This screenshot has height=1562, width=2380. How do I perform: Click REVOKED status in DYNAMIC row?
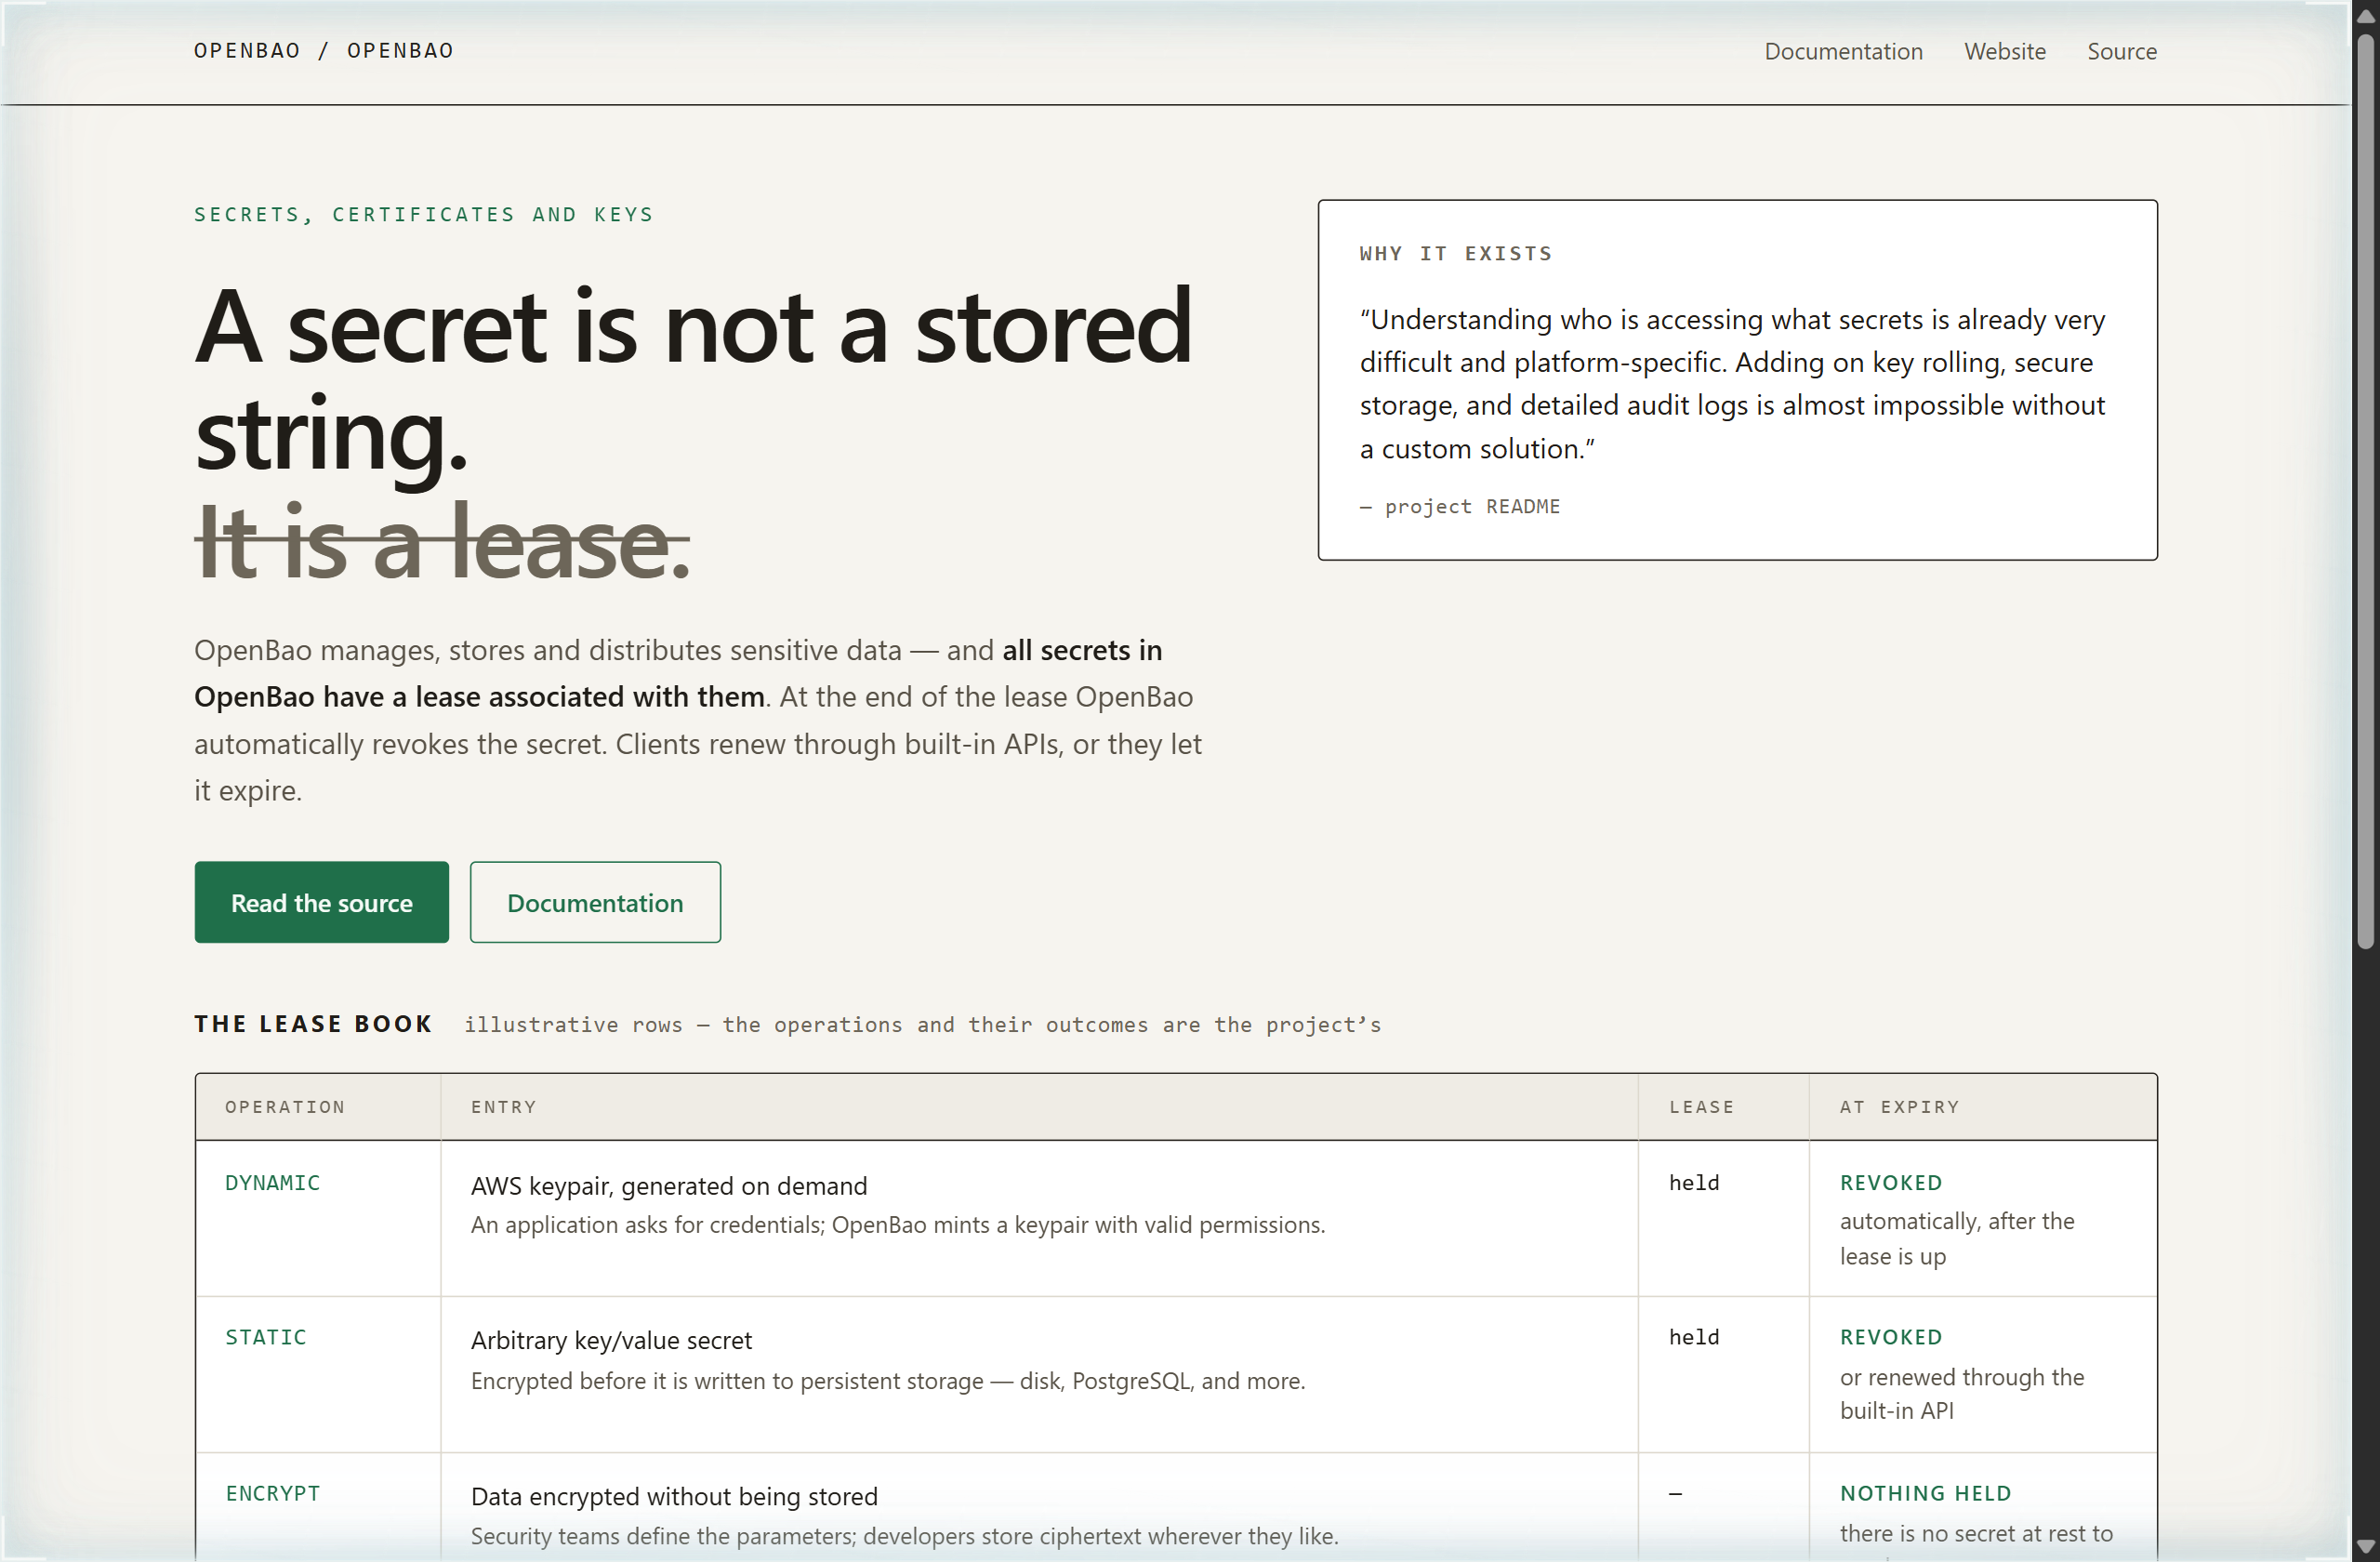(x=1890, y=1183)
